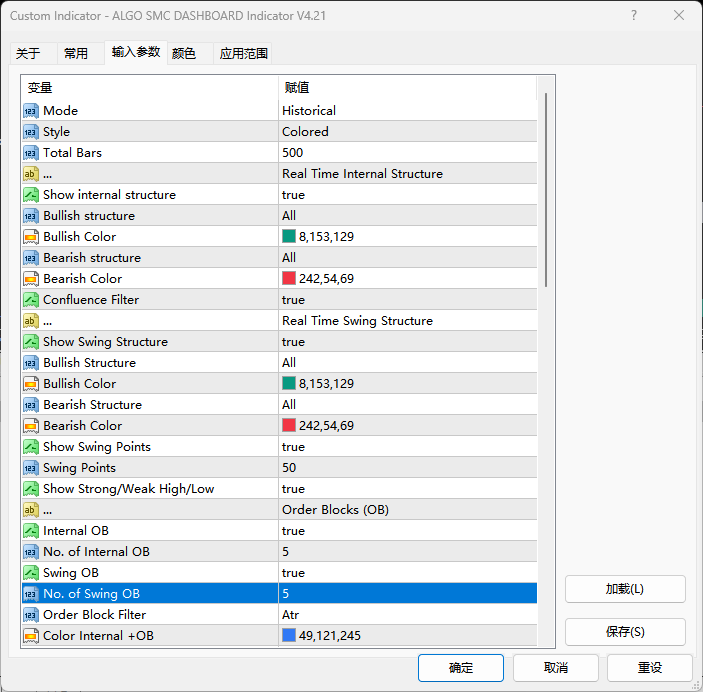Click the icon beside No. of Internal OB
Screen dimensions: 703x692
tap(30, 552)
